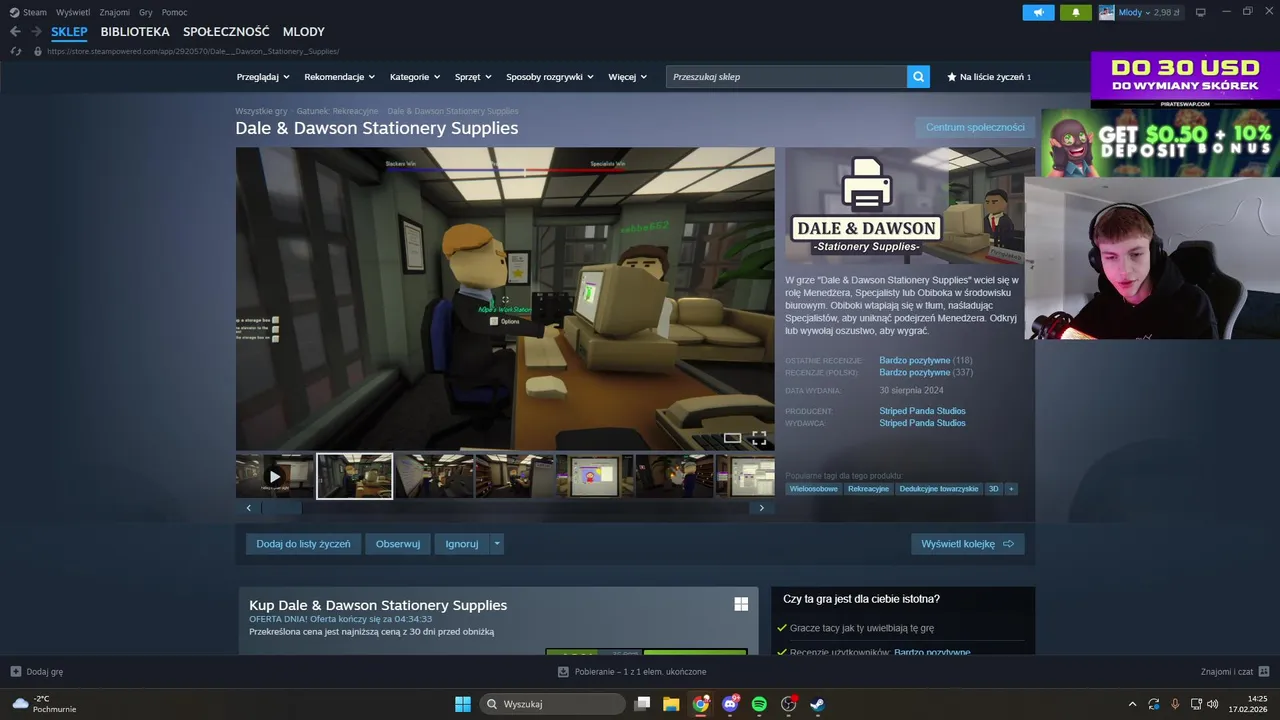Switch to the SPOŁECZNOŚĆ tab

(226, 32)
